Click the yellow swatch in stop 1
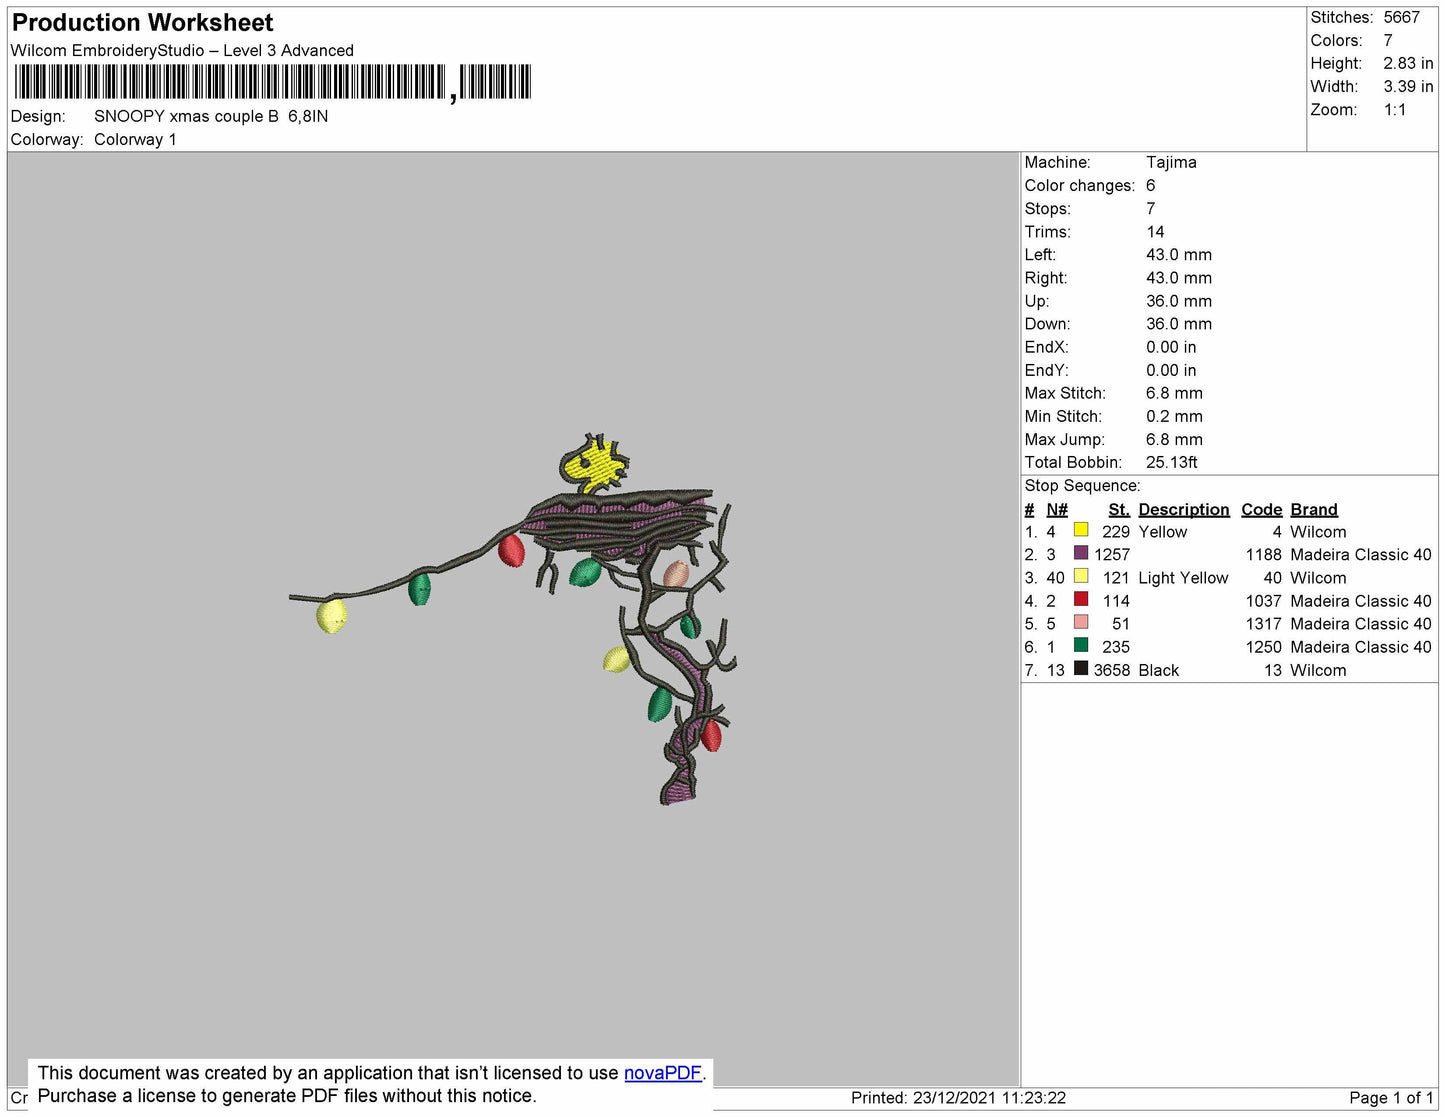This screenshot has width=1445, height=1117. click(x=1081, y=530)
